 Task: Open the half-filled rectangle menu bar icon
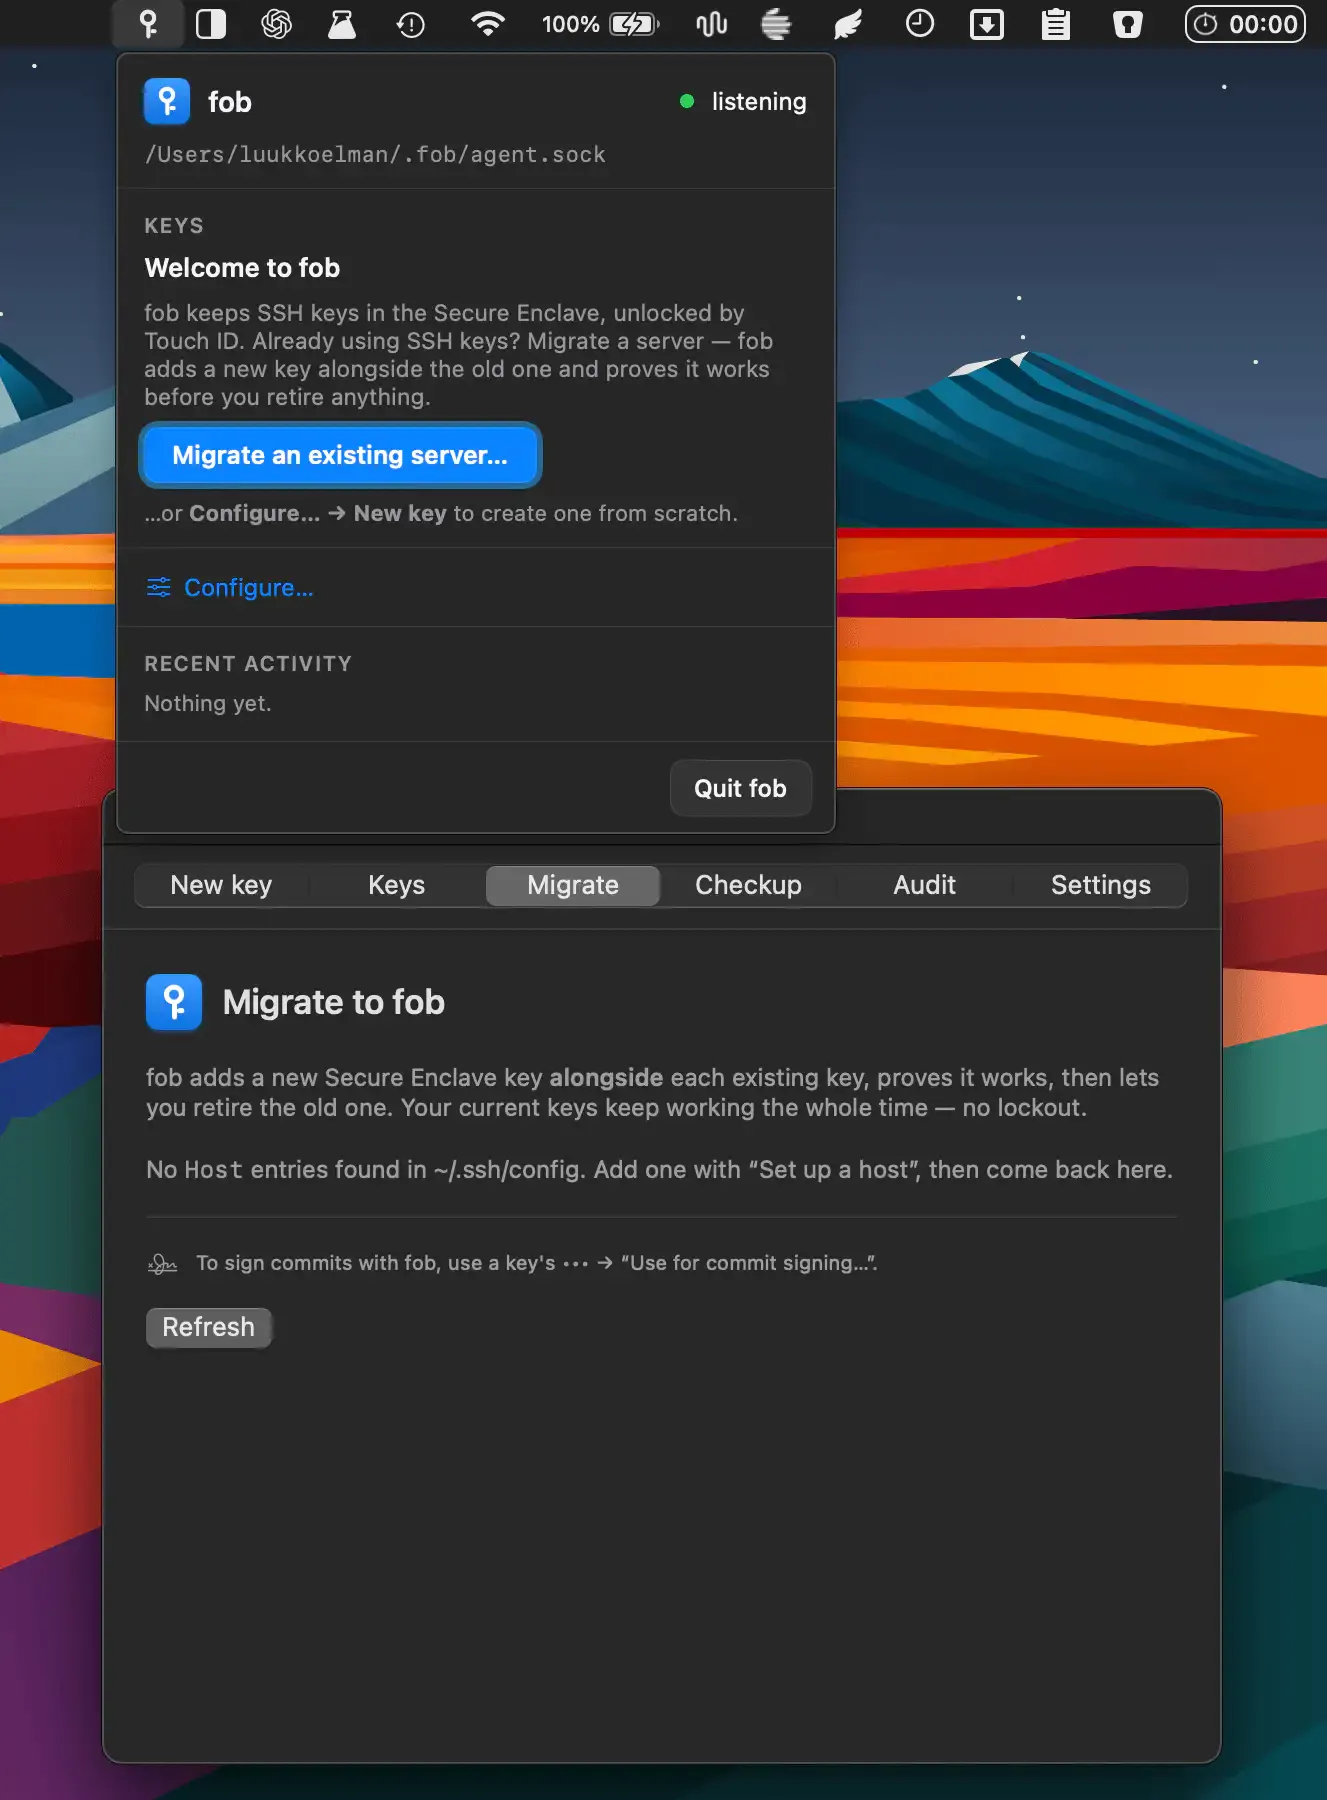coord(211,24)
